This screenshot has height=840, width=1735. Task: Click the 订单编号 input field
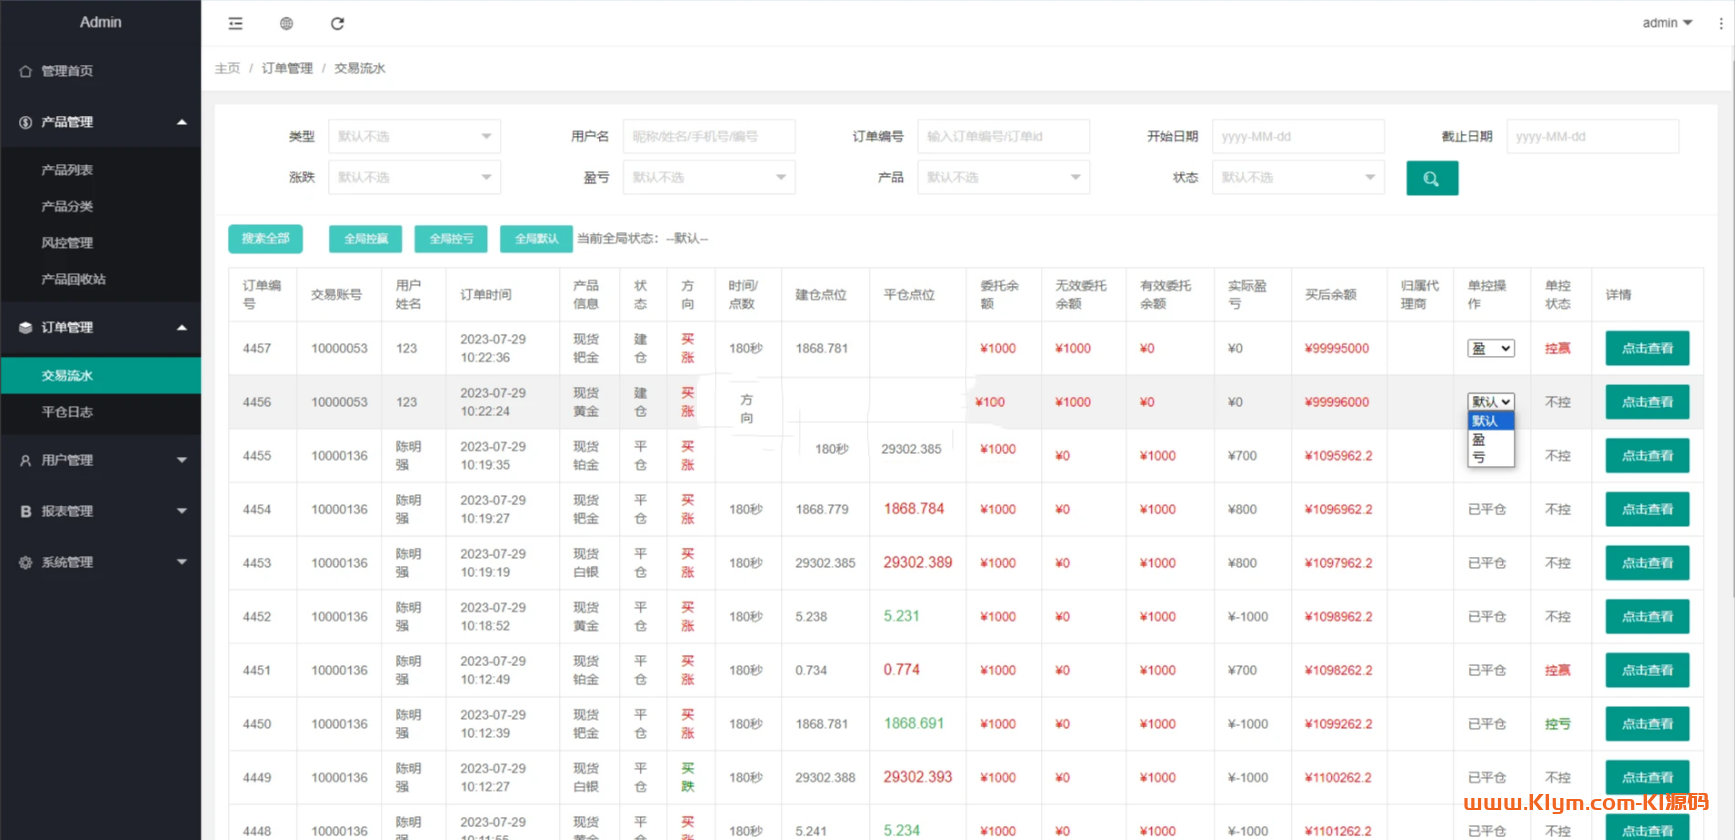pyautogui.click(x=1003, y=136)
